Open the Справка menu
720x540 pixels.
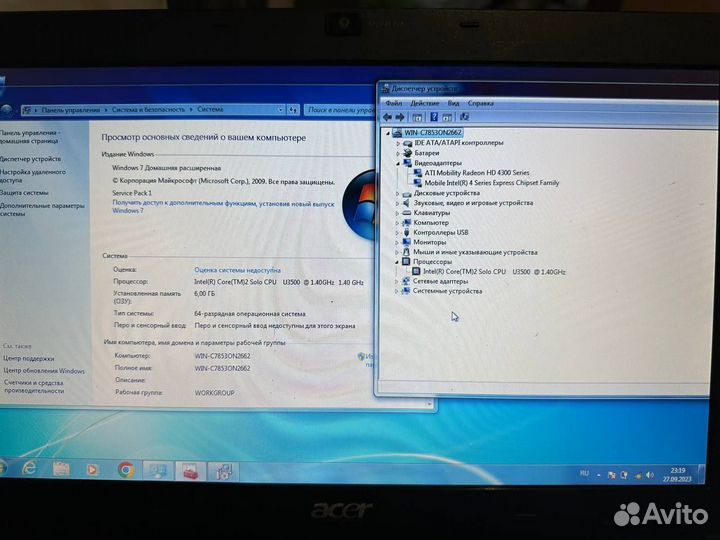(x=480, y=103)
